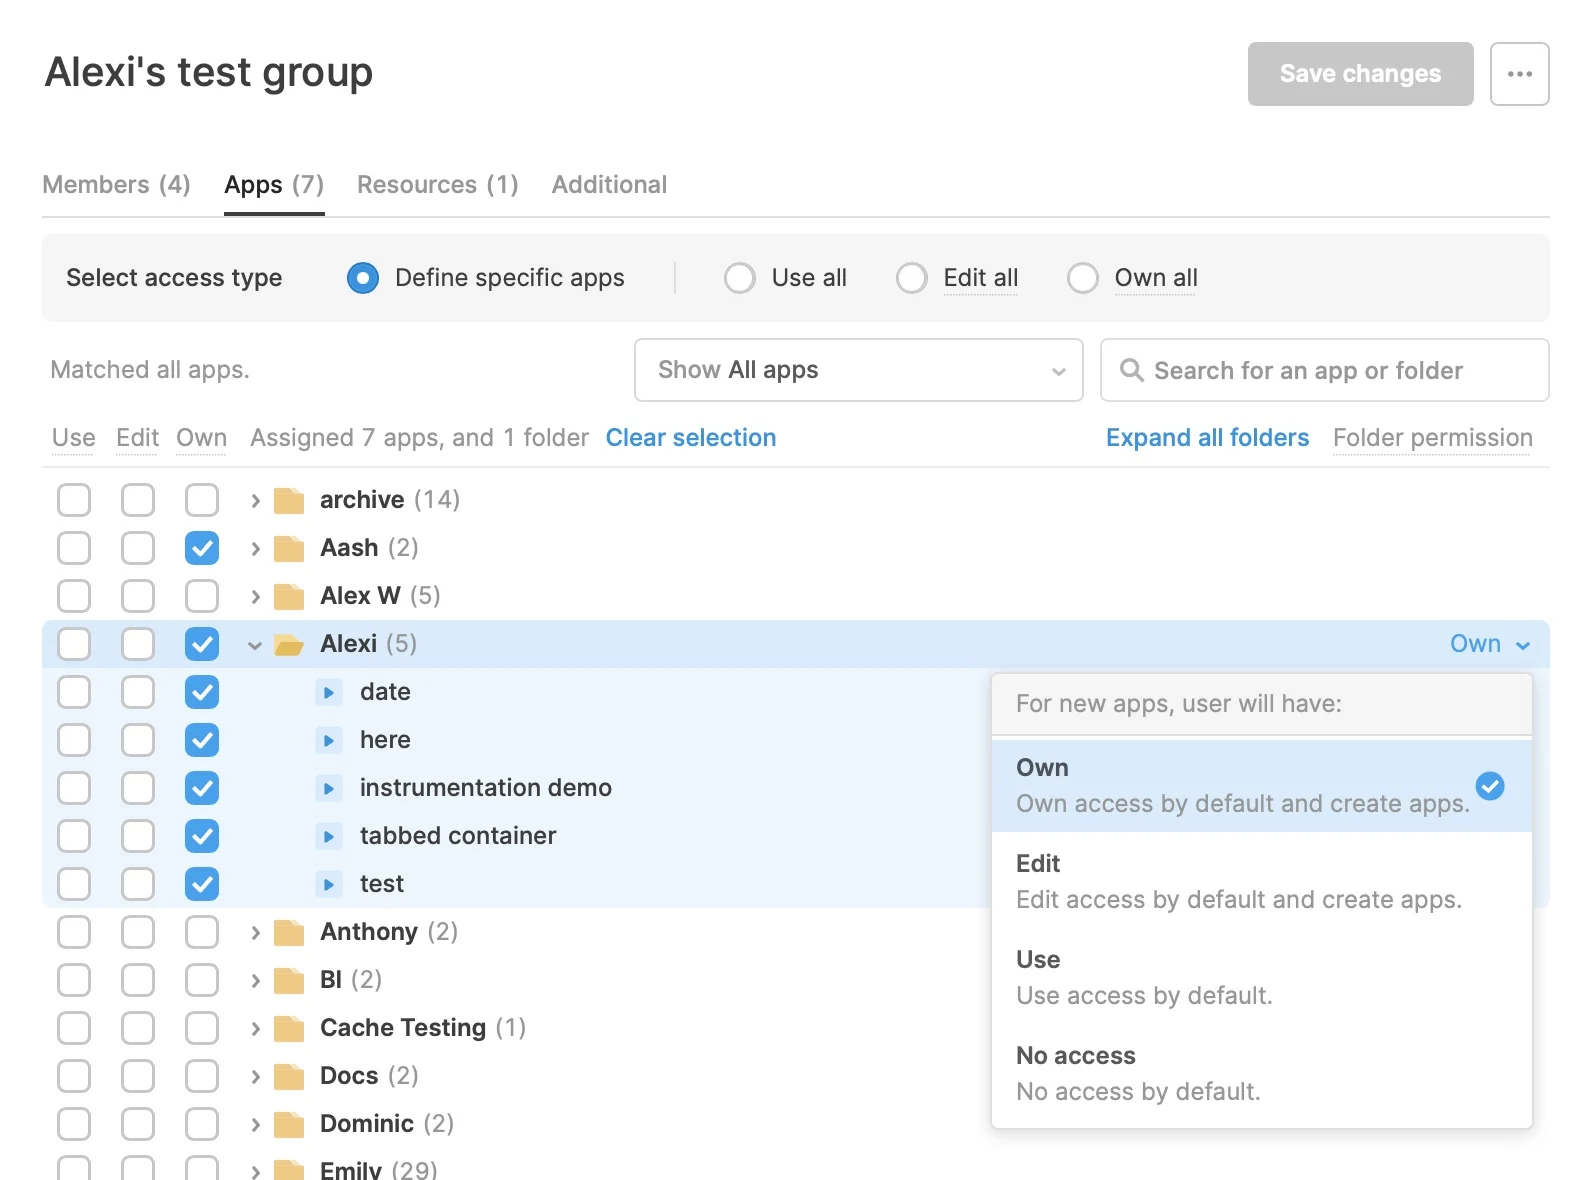Click the Edit column header
1592x1180 pixels.
coord(137,438)
